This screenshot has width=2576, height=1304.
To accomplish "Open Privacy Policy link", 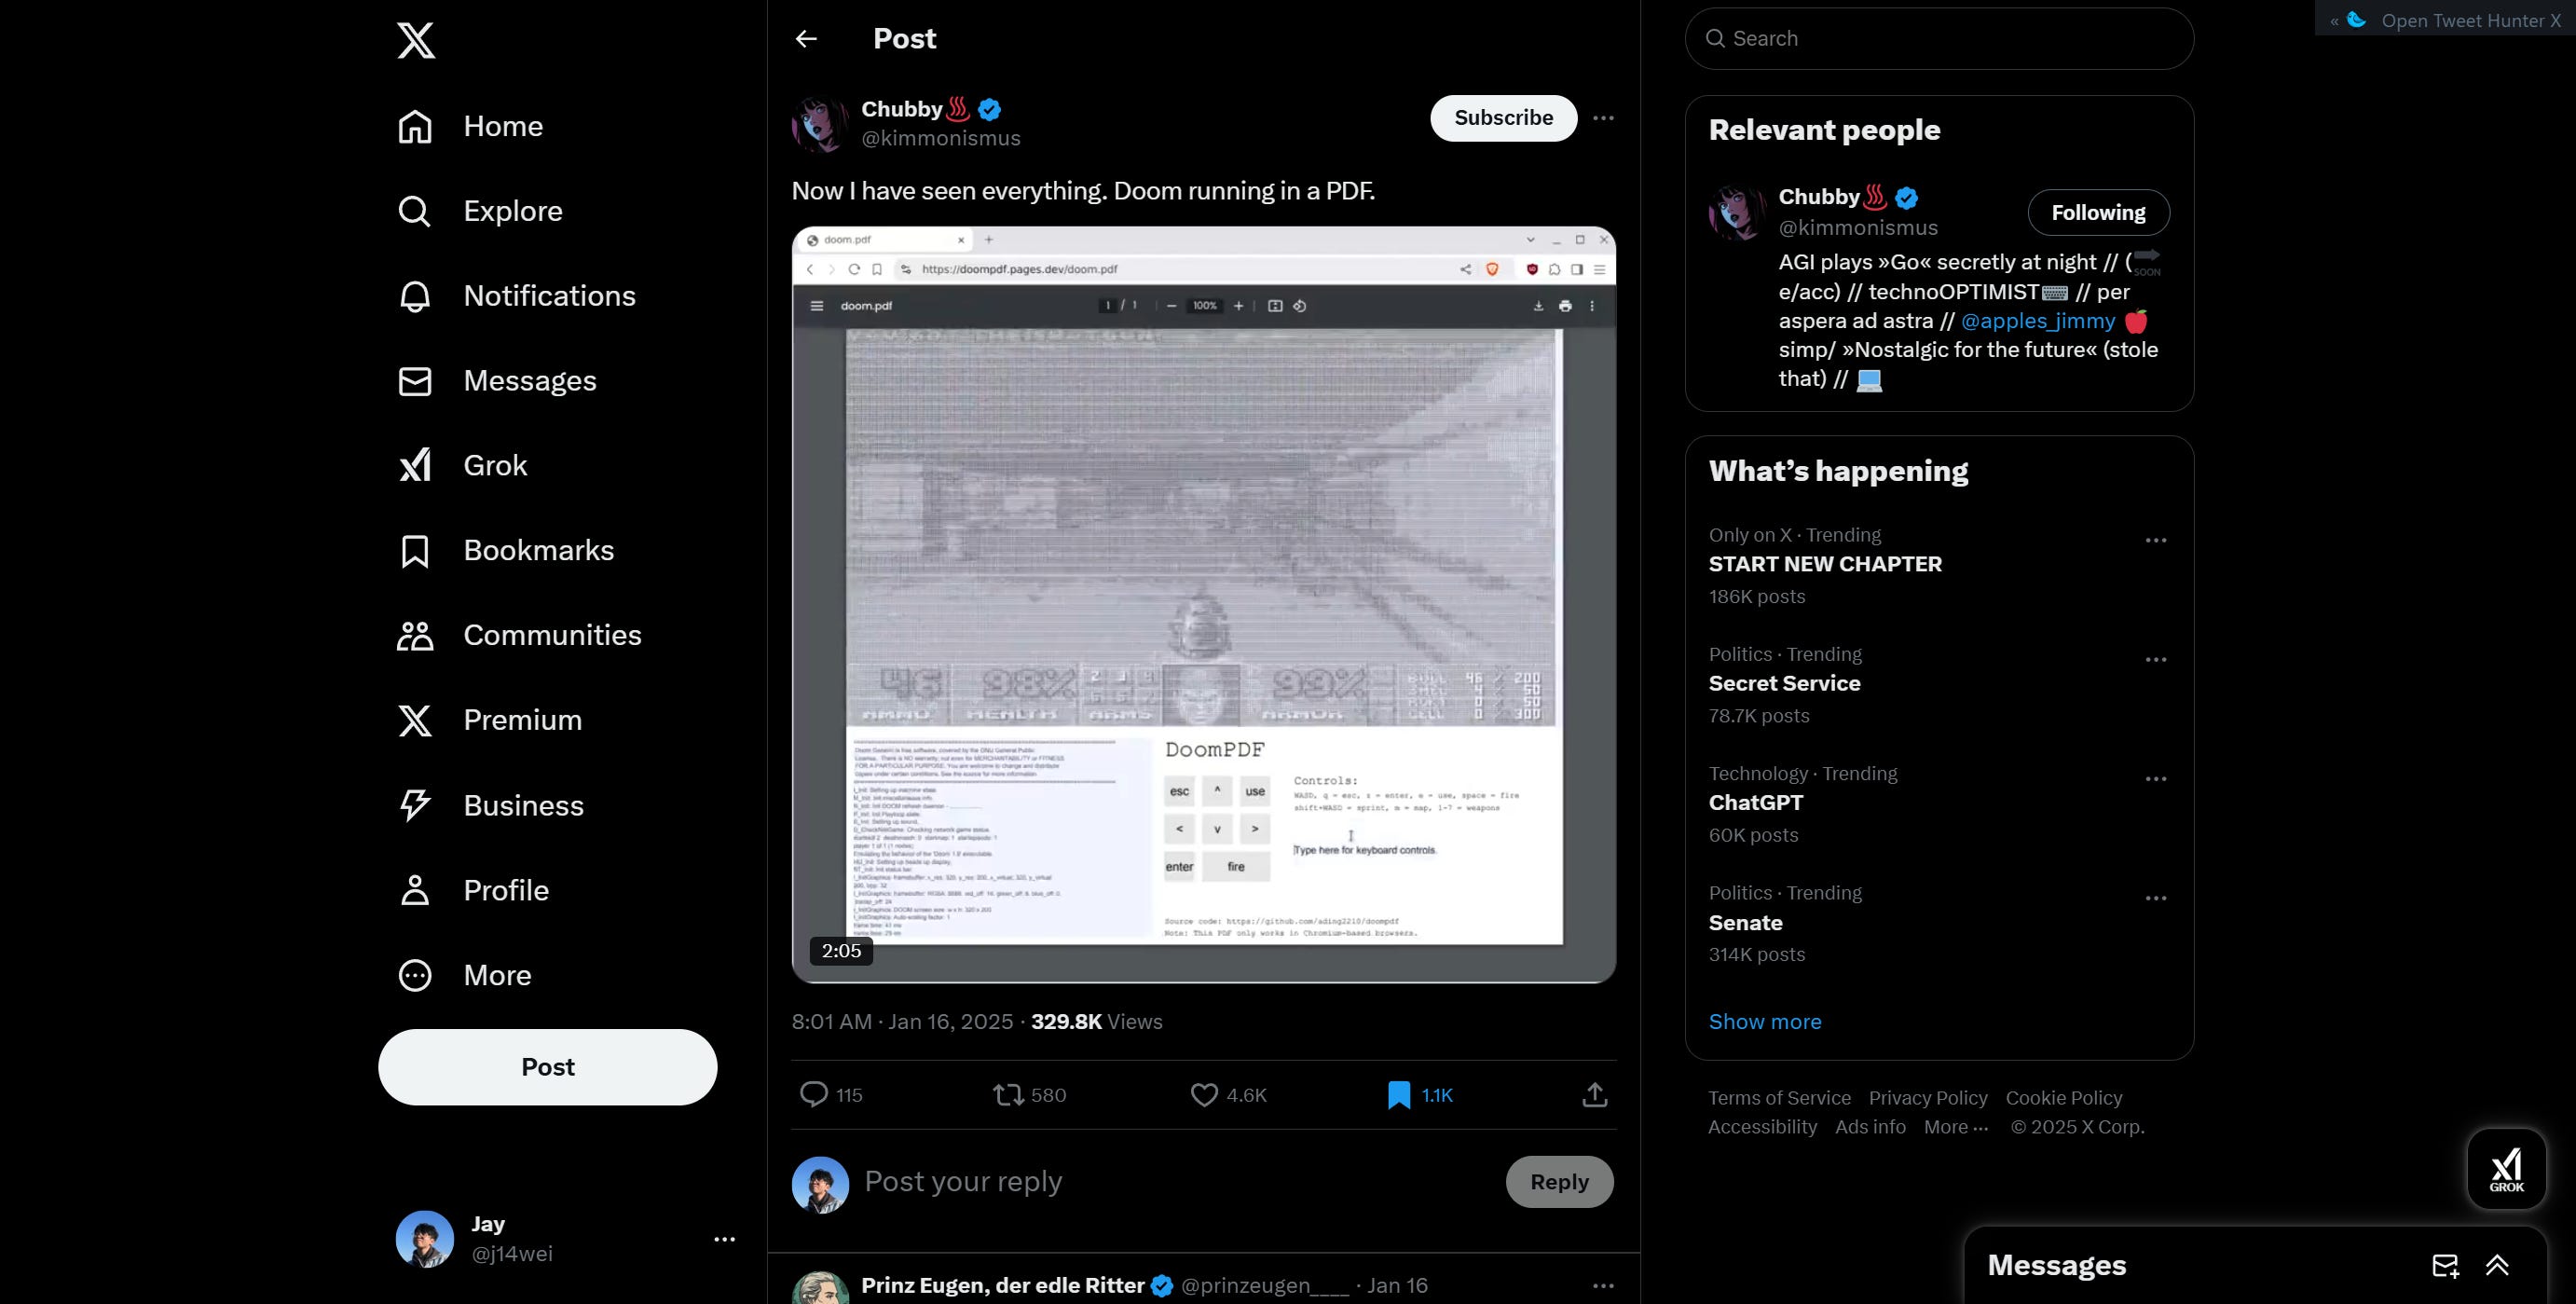I will (1928, 1098).
